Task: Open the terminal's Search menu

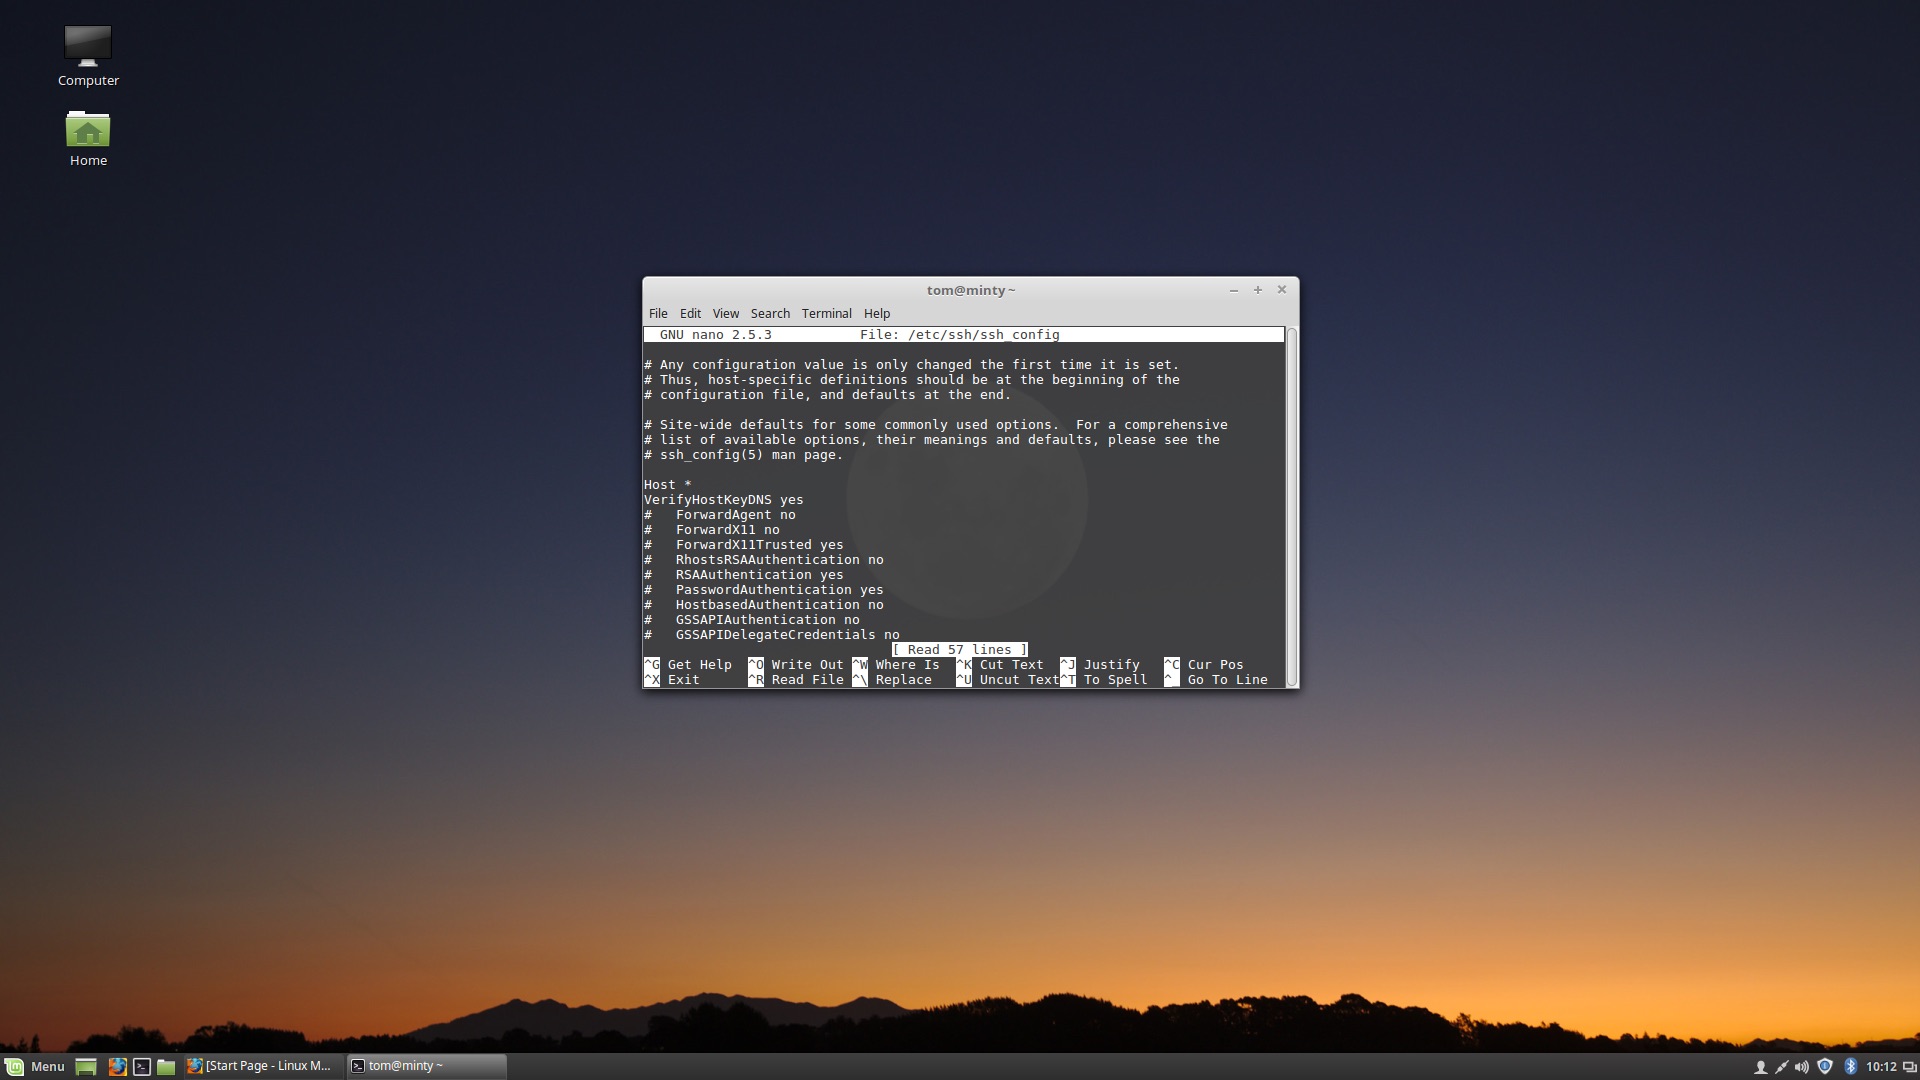Action: coord(770,313)
